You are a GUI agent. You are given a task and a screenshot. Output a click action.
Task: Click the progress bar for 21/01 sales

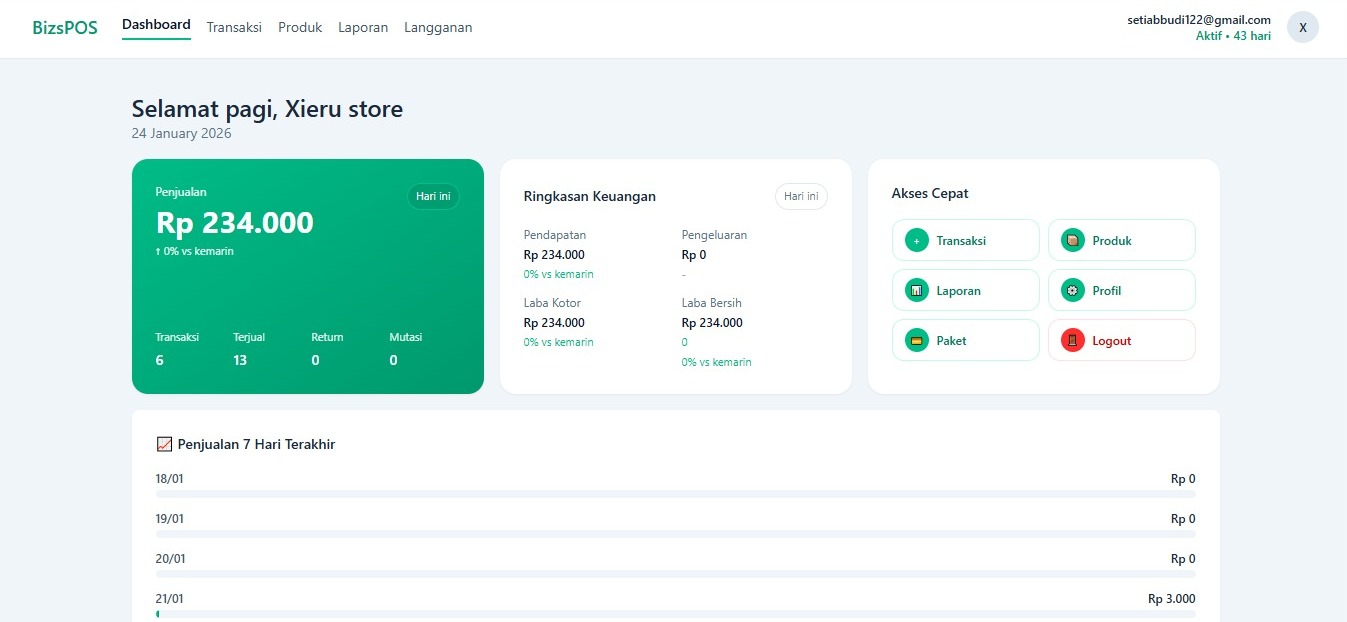click(x=675, y=614)
